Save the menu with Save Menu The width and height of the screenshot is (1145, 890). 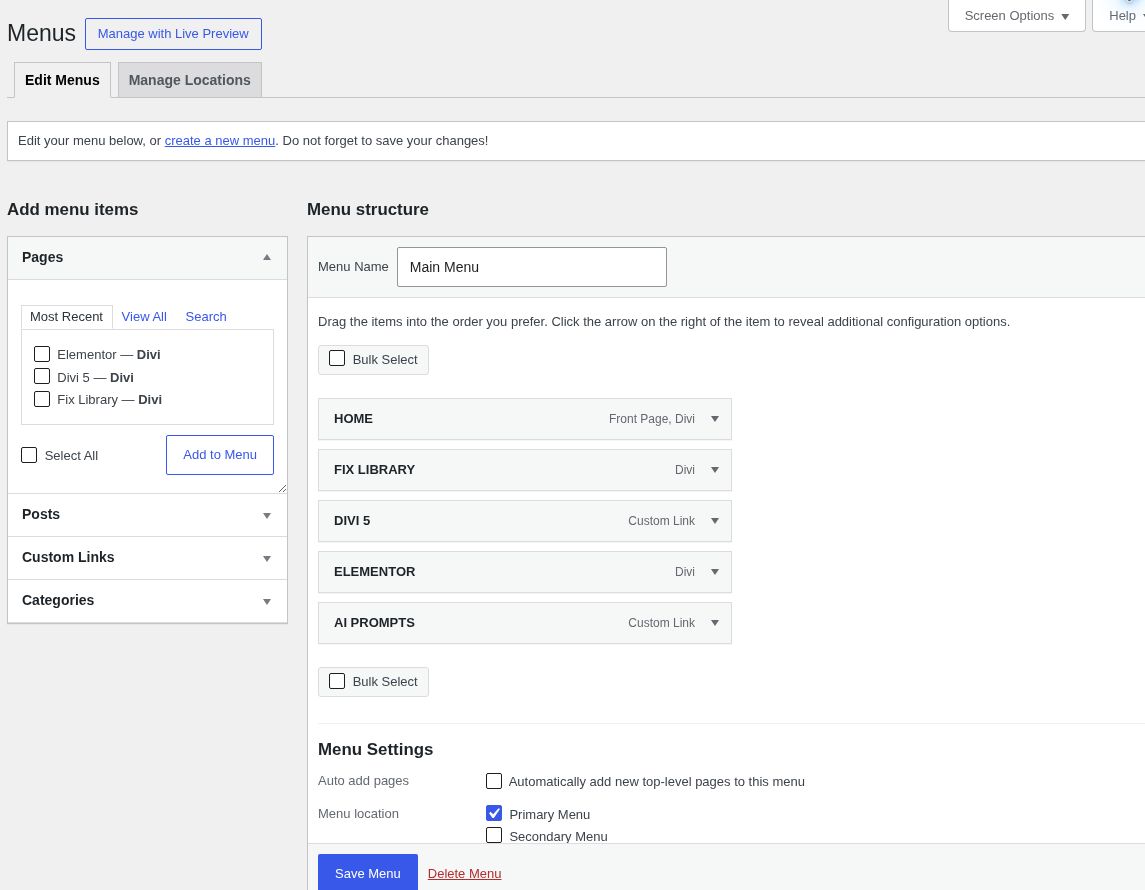pyautogui.click(x=367, y=873)
